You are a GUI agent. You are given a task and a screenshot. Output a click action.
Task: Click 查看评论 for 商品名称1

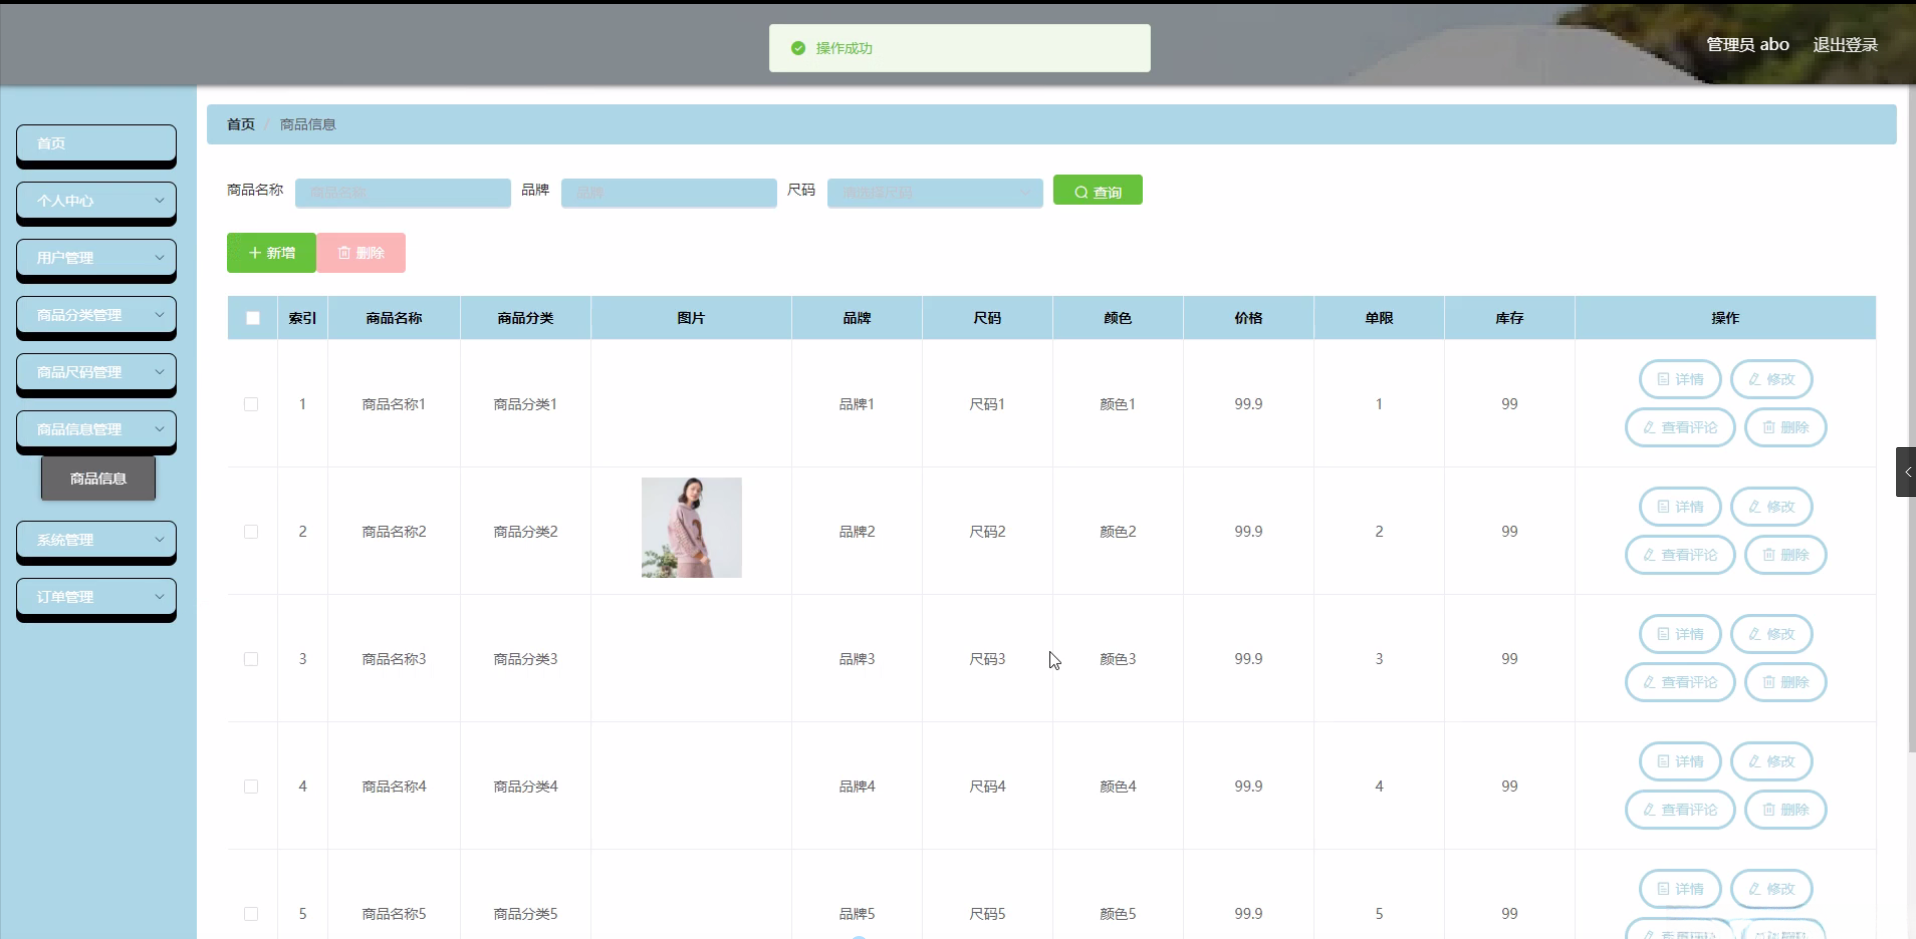pos(1680,427)
